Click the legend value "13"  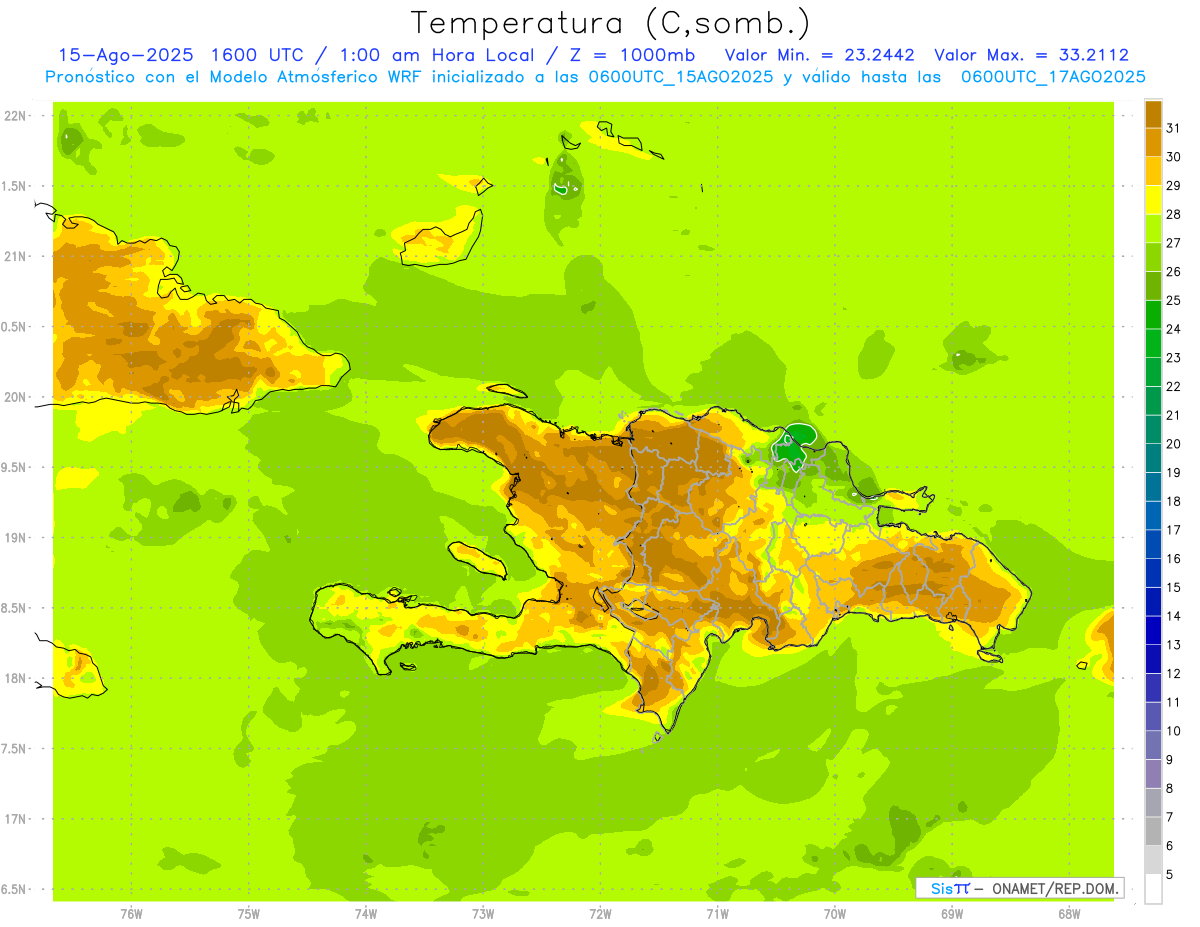click(x=1173, y=645)
